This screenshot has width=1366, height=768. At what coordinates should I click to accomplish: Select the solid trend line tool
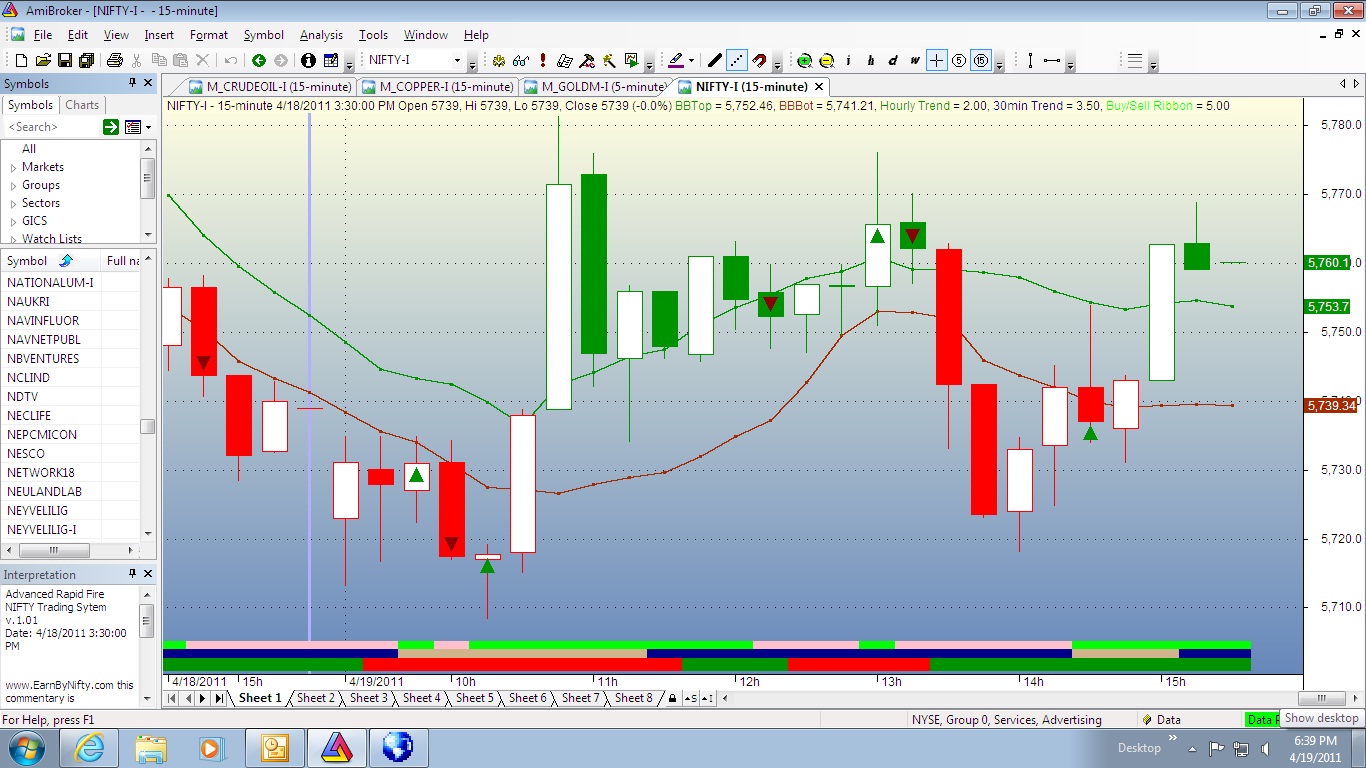tap(714, 60)
